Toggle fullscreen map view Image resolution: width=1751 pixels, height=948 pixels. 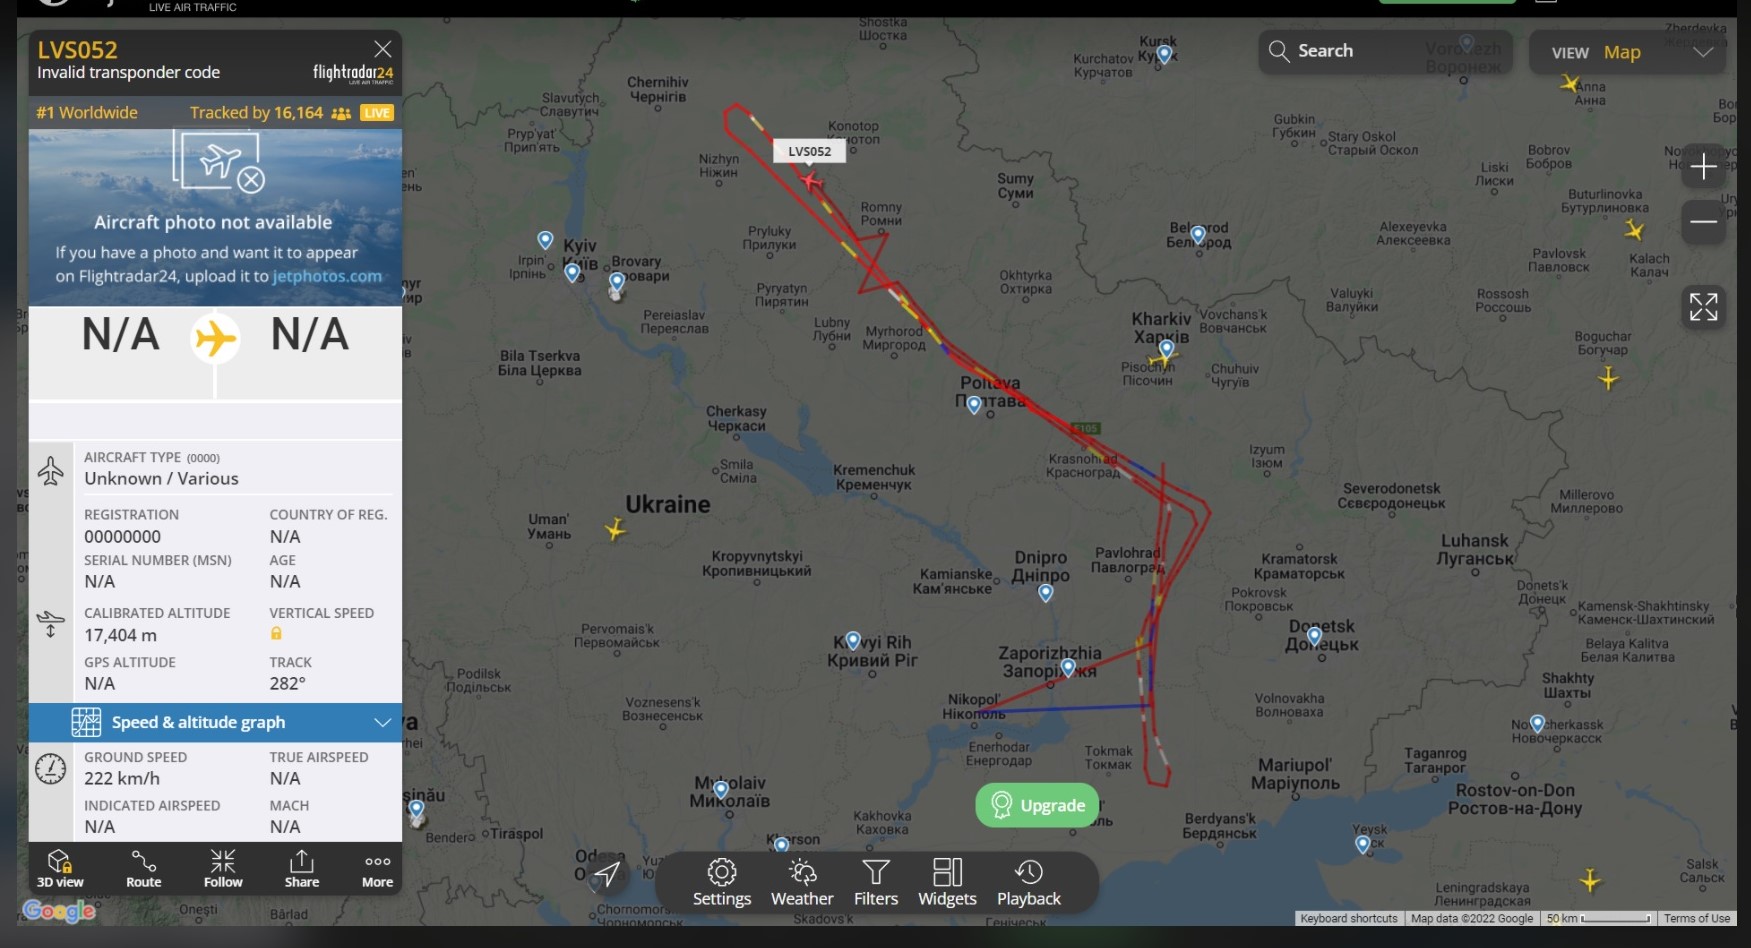coord(1703,307)
